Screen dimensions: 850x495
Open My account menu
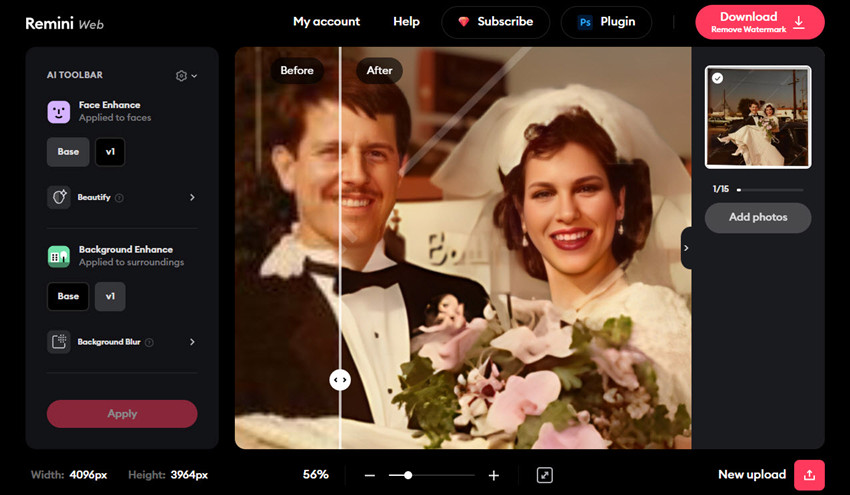pos(326,22)
